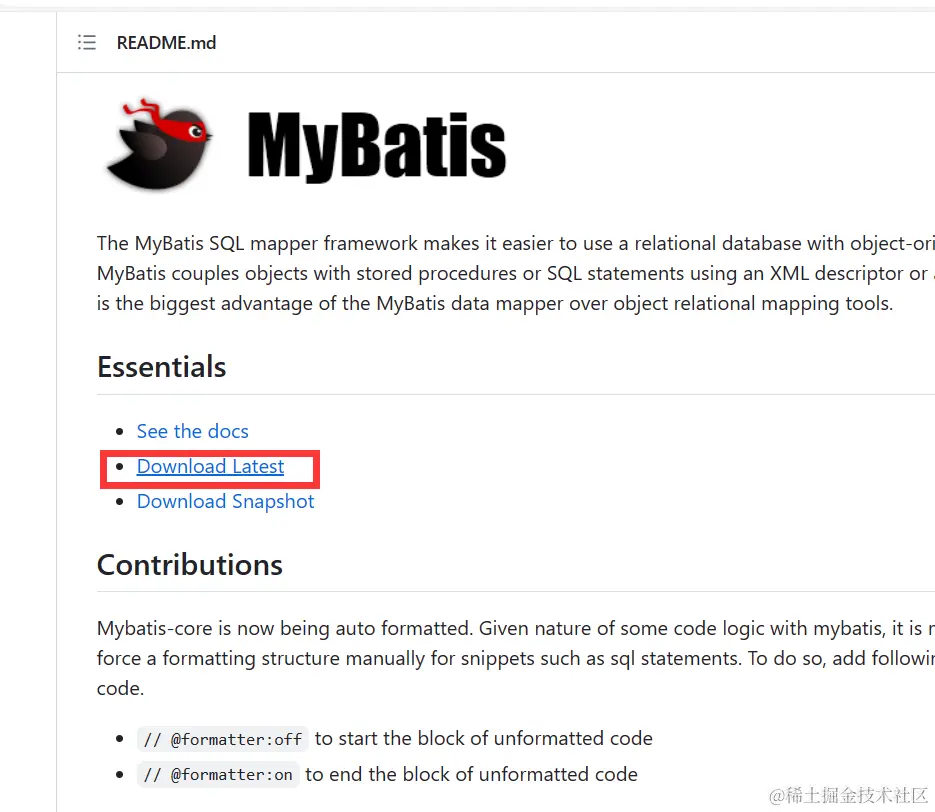This screenshot has width=935, height=812.
Task: Click the line about the biggest advantage
Action: click(x=495, y=303)
